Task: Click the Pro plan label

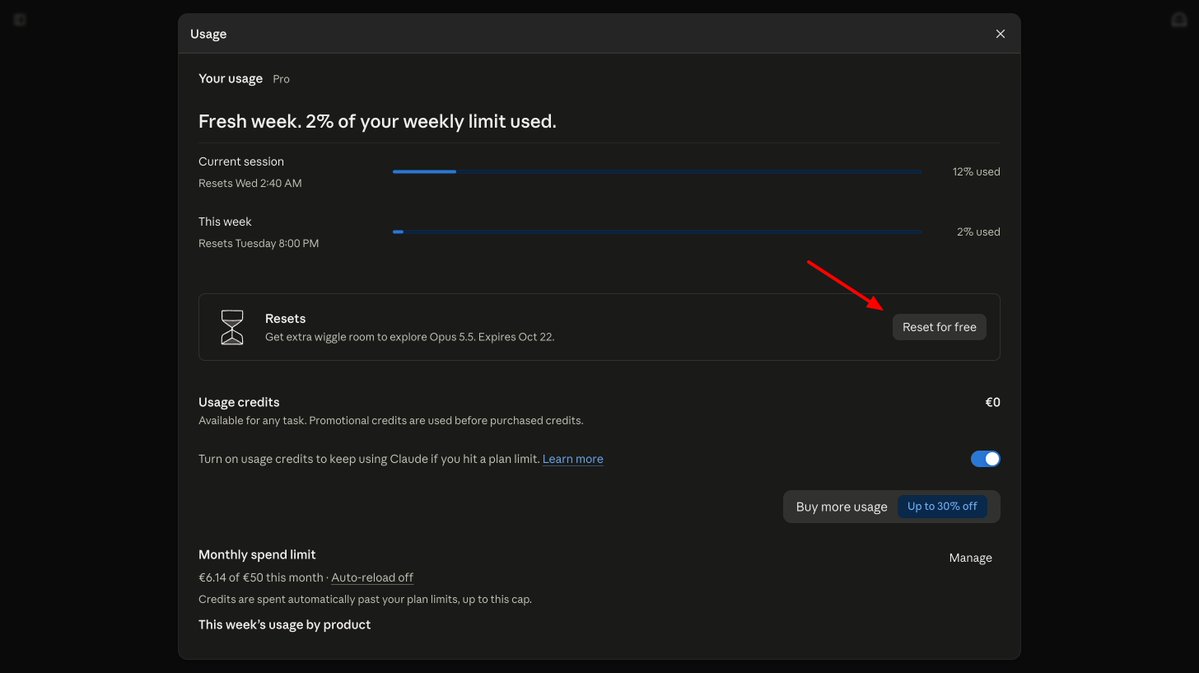Action: [281, 79]
